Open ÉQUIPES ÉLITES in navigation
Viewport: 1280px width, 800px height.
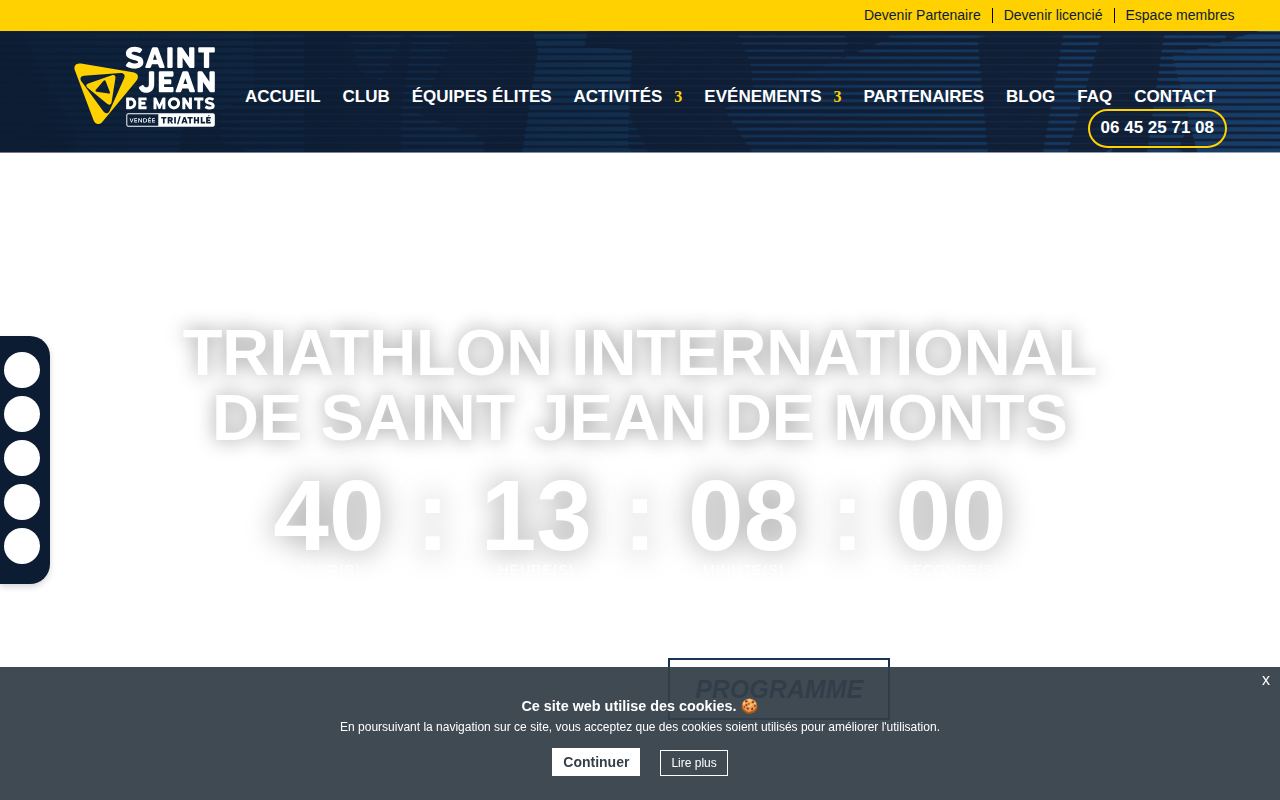click(482, 97)
